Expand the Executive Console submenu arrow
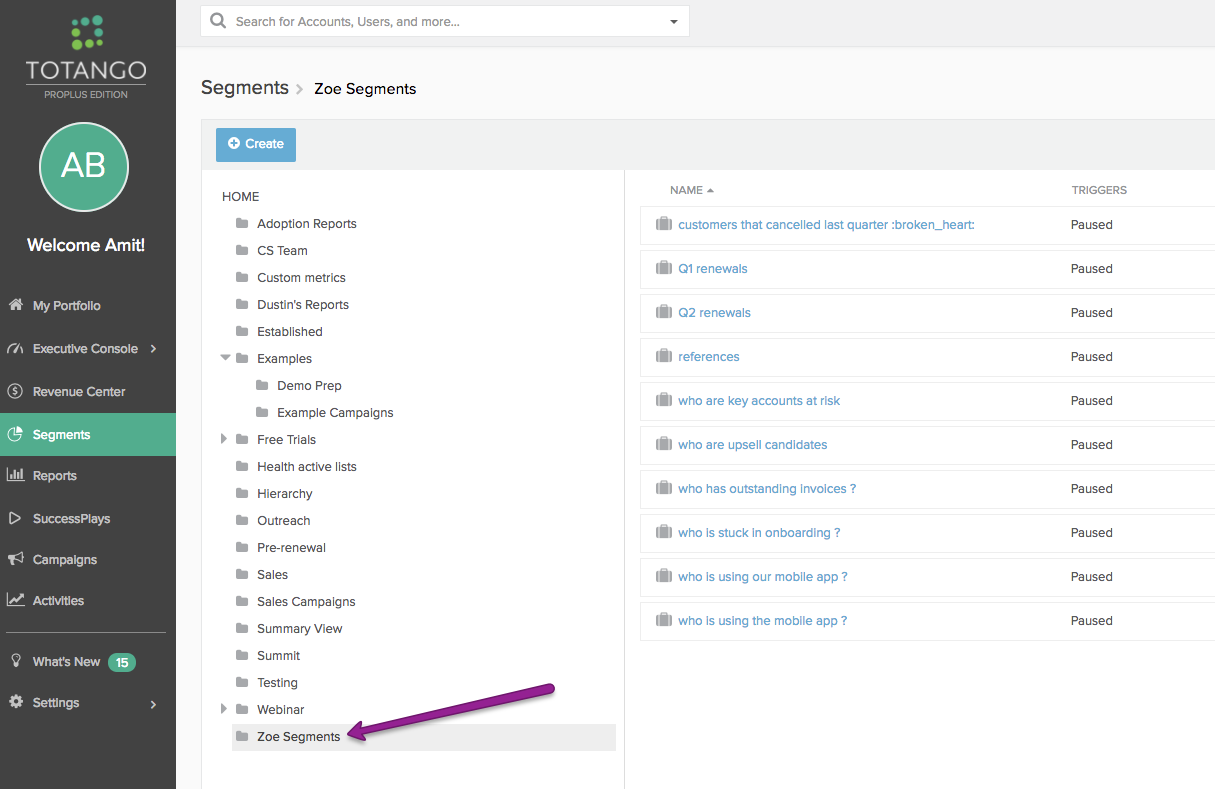The height and width of the screenshot is (789, 1215). [x=153, y=349]
